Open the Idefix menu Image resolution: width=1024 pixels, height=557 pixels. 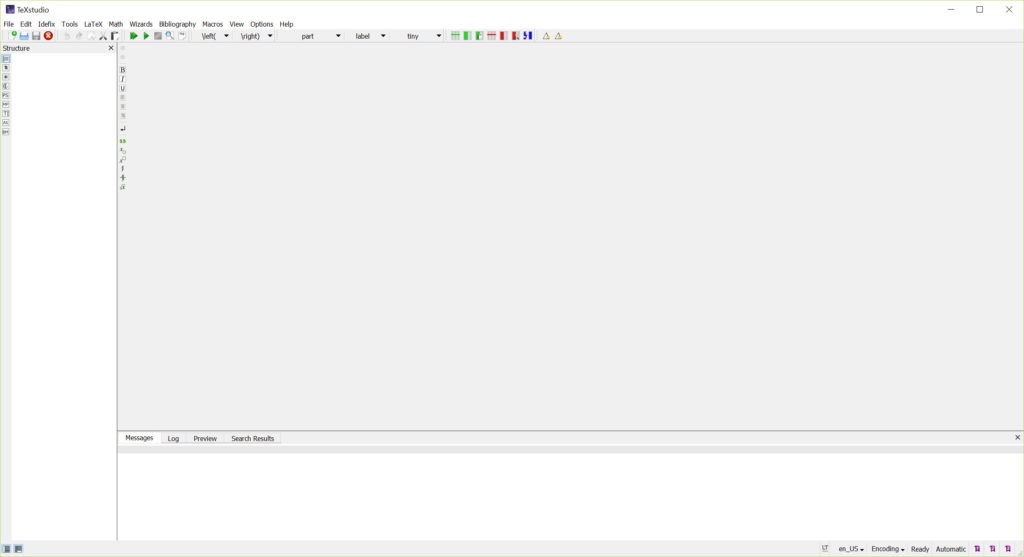[x=46, y=24]
